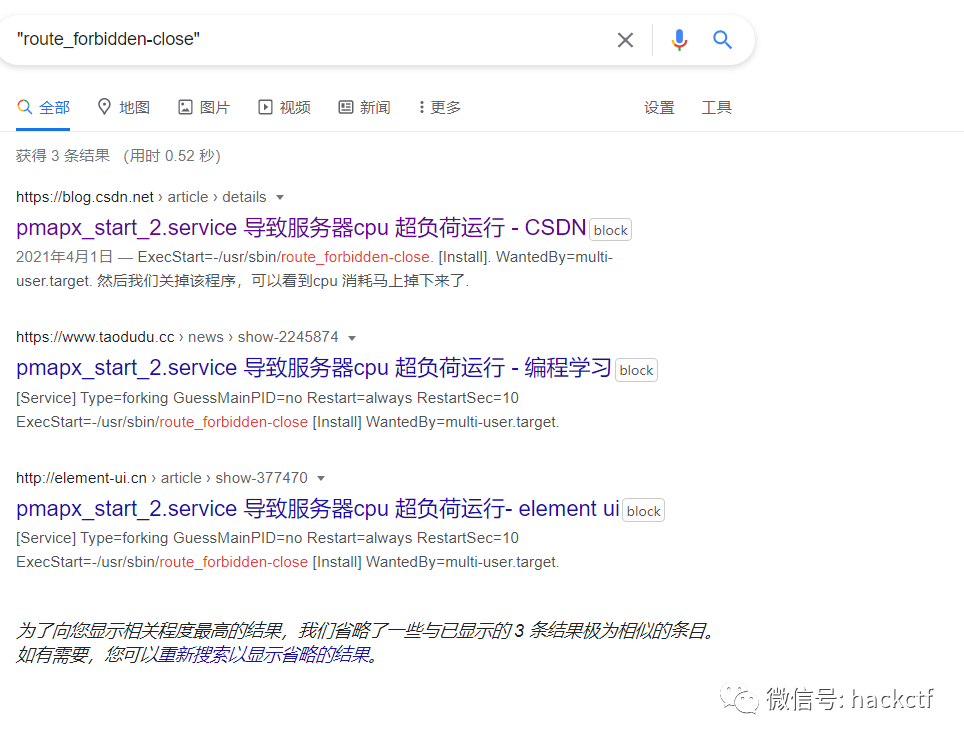Open the 编程学习 result title link
Image resolution: width=964 pixels, height=742 pixels.
pyautogui.click(x=314, y=368)
